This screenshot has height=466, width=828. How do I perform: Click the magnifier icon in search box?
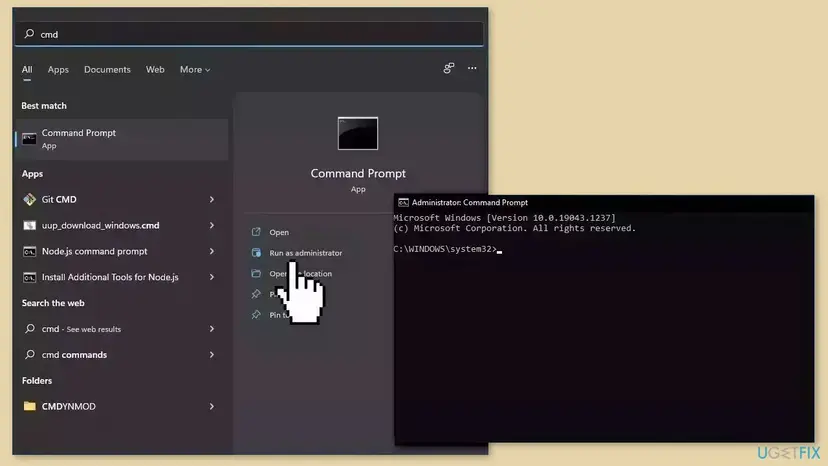pos(29,34)
